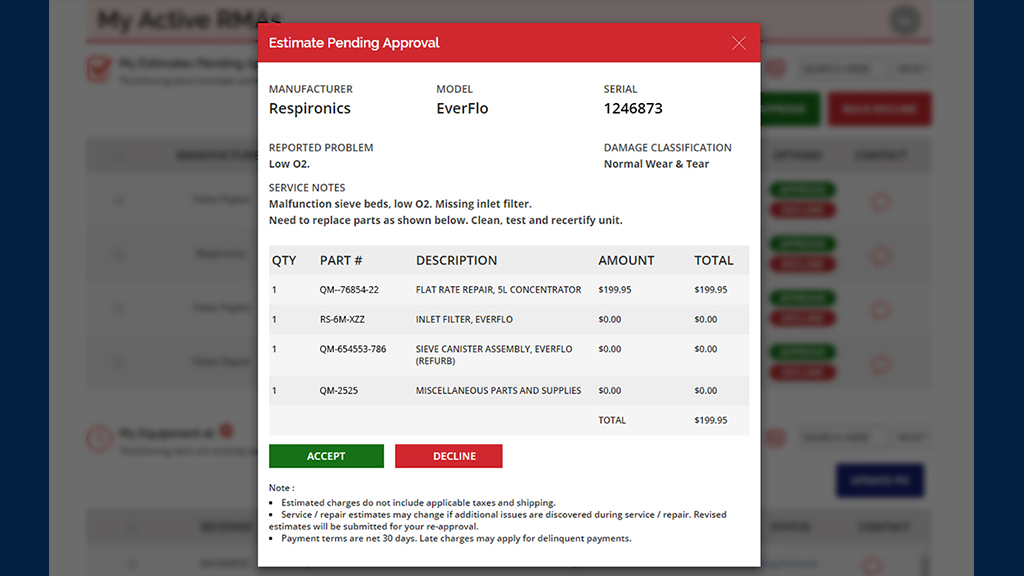Click the "Estimate Pending Approval" dialog title
Screen dimensions: 1024x576
354,43
